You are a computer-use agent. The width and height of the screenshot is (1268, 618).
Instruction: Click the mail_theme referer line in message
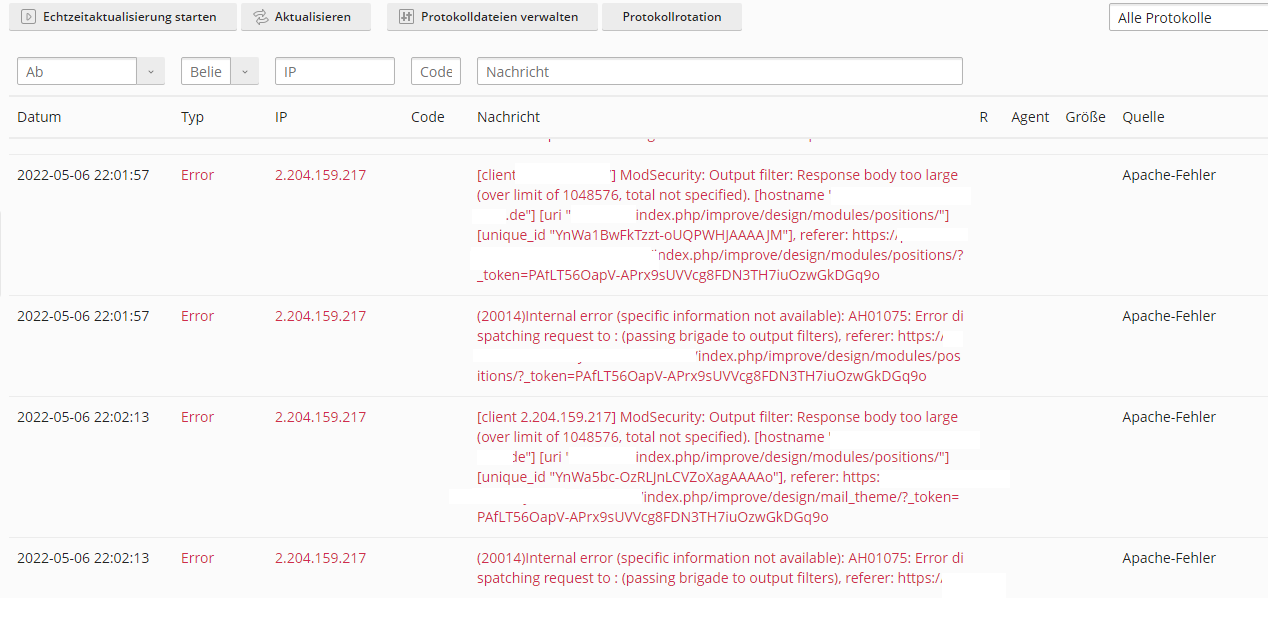pyautogui.click(x=800, y=497)
